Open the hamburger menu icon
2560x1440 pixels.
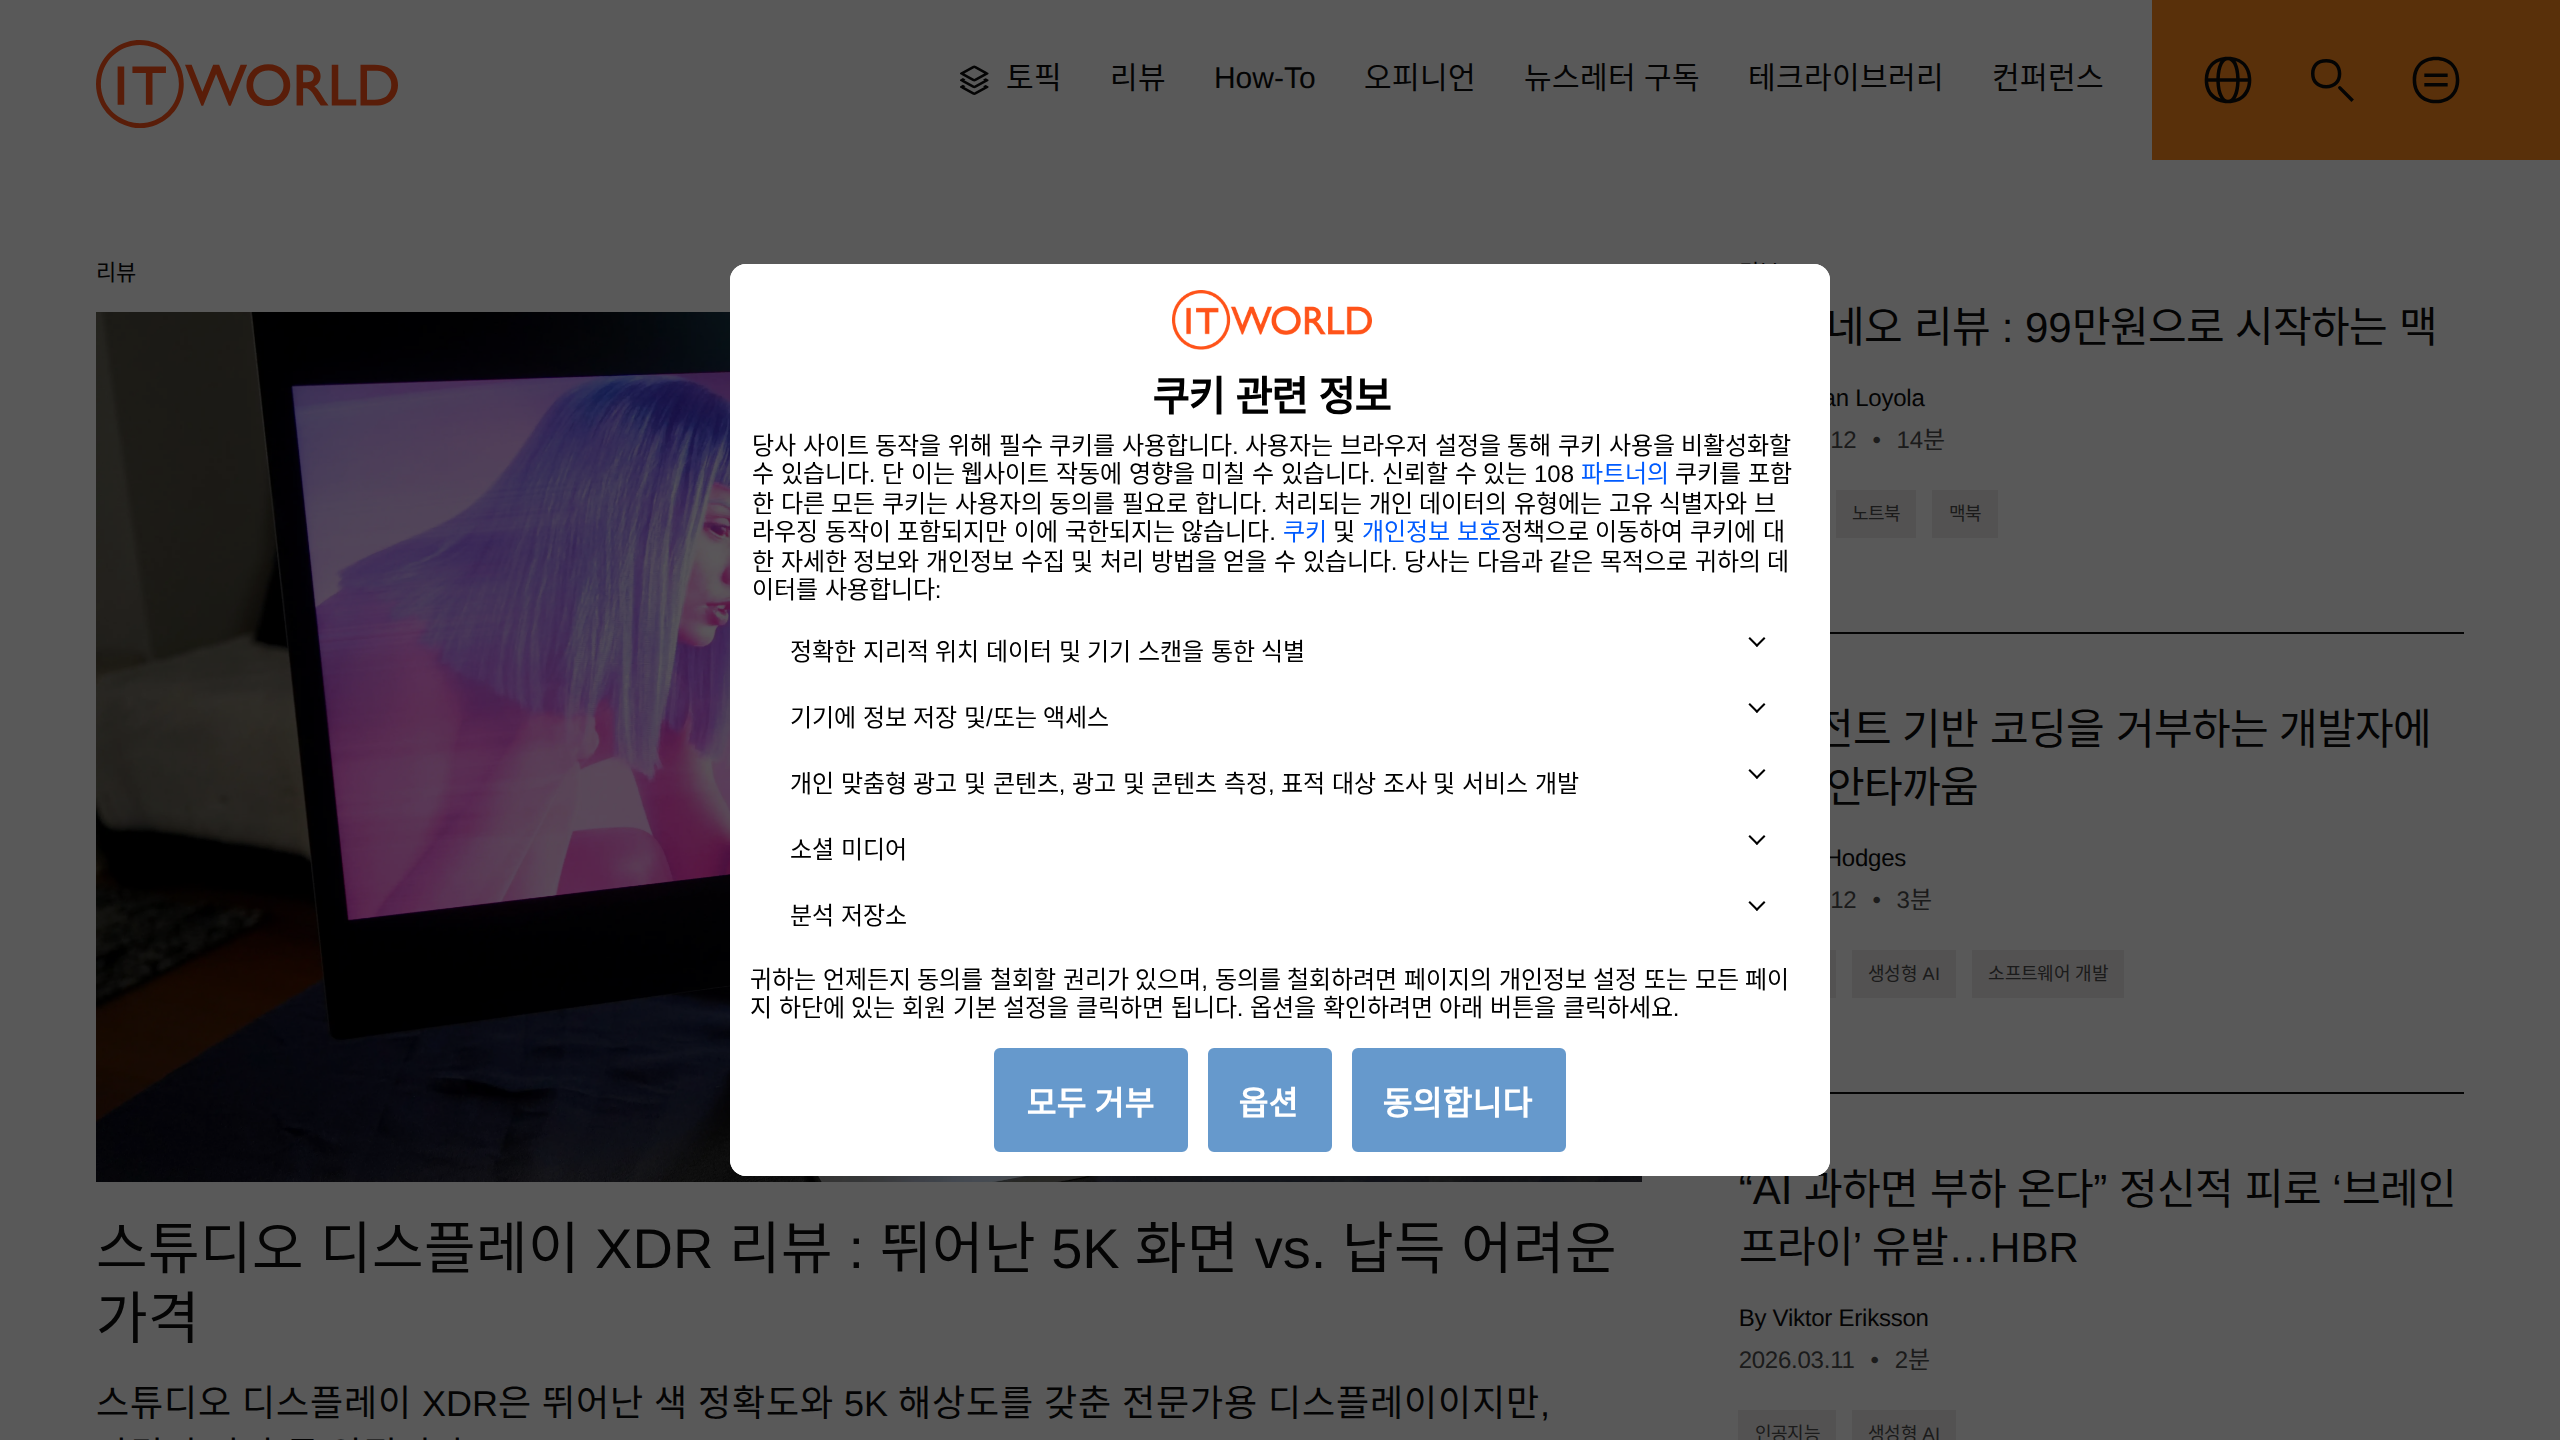[x=2436, y=80]
